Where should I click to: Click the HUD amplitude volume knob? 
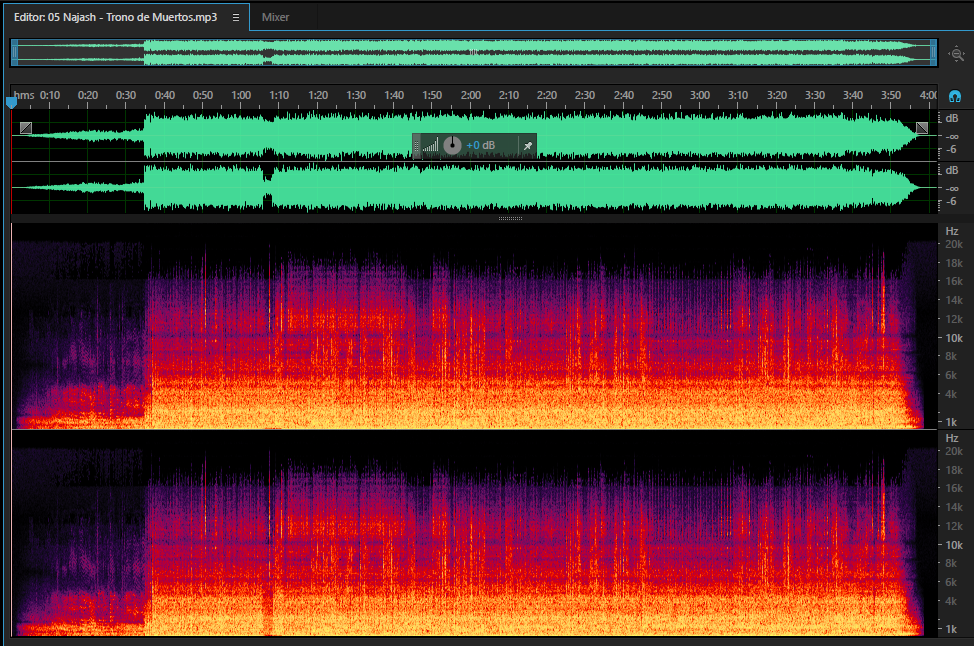coord(452,145)
